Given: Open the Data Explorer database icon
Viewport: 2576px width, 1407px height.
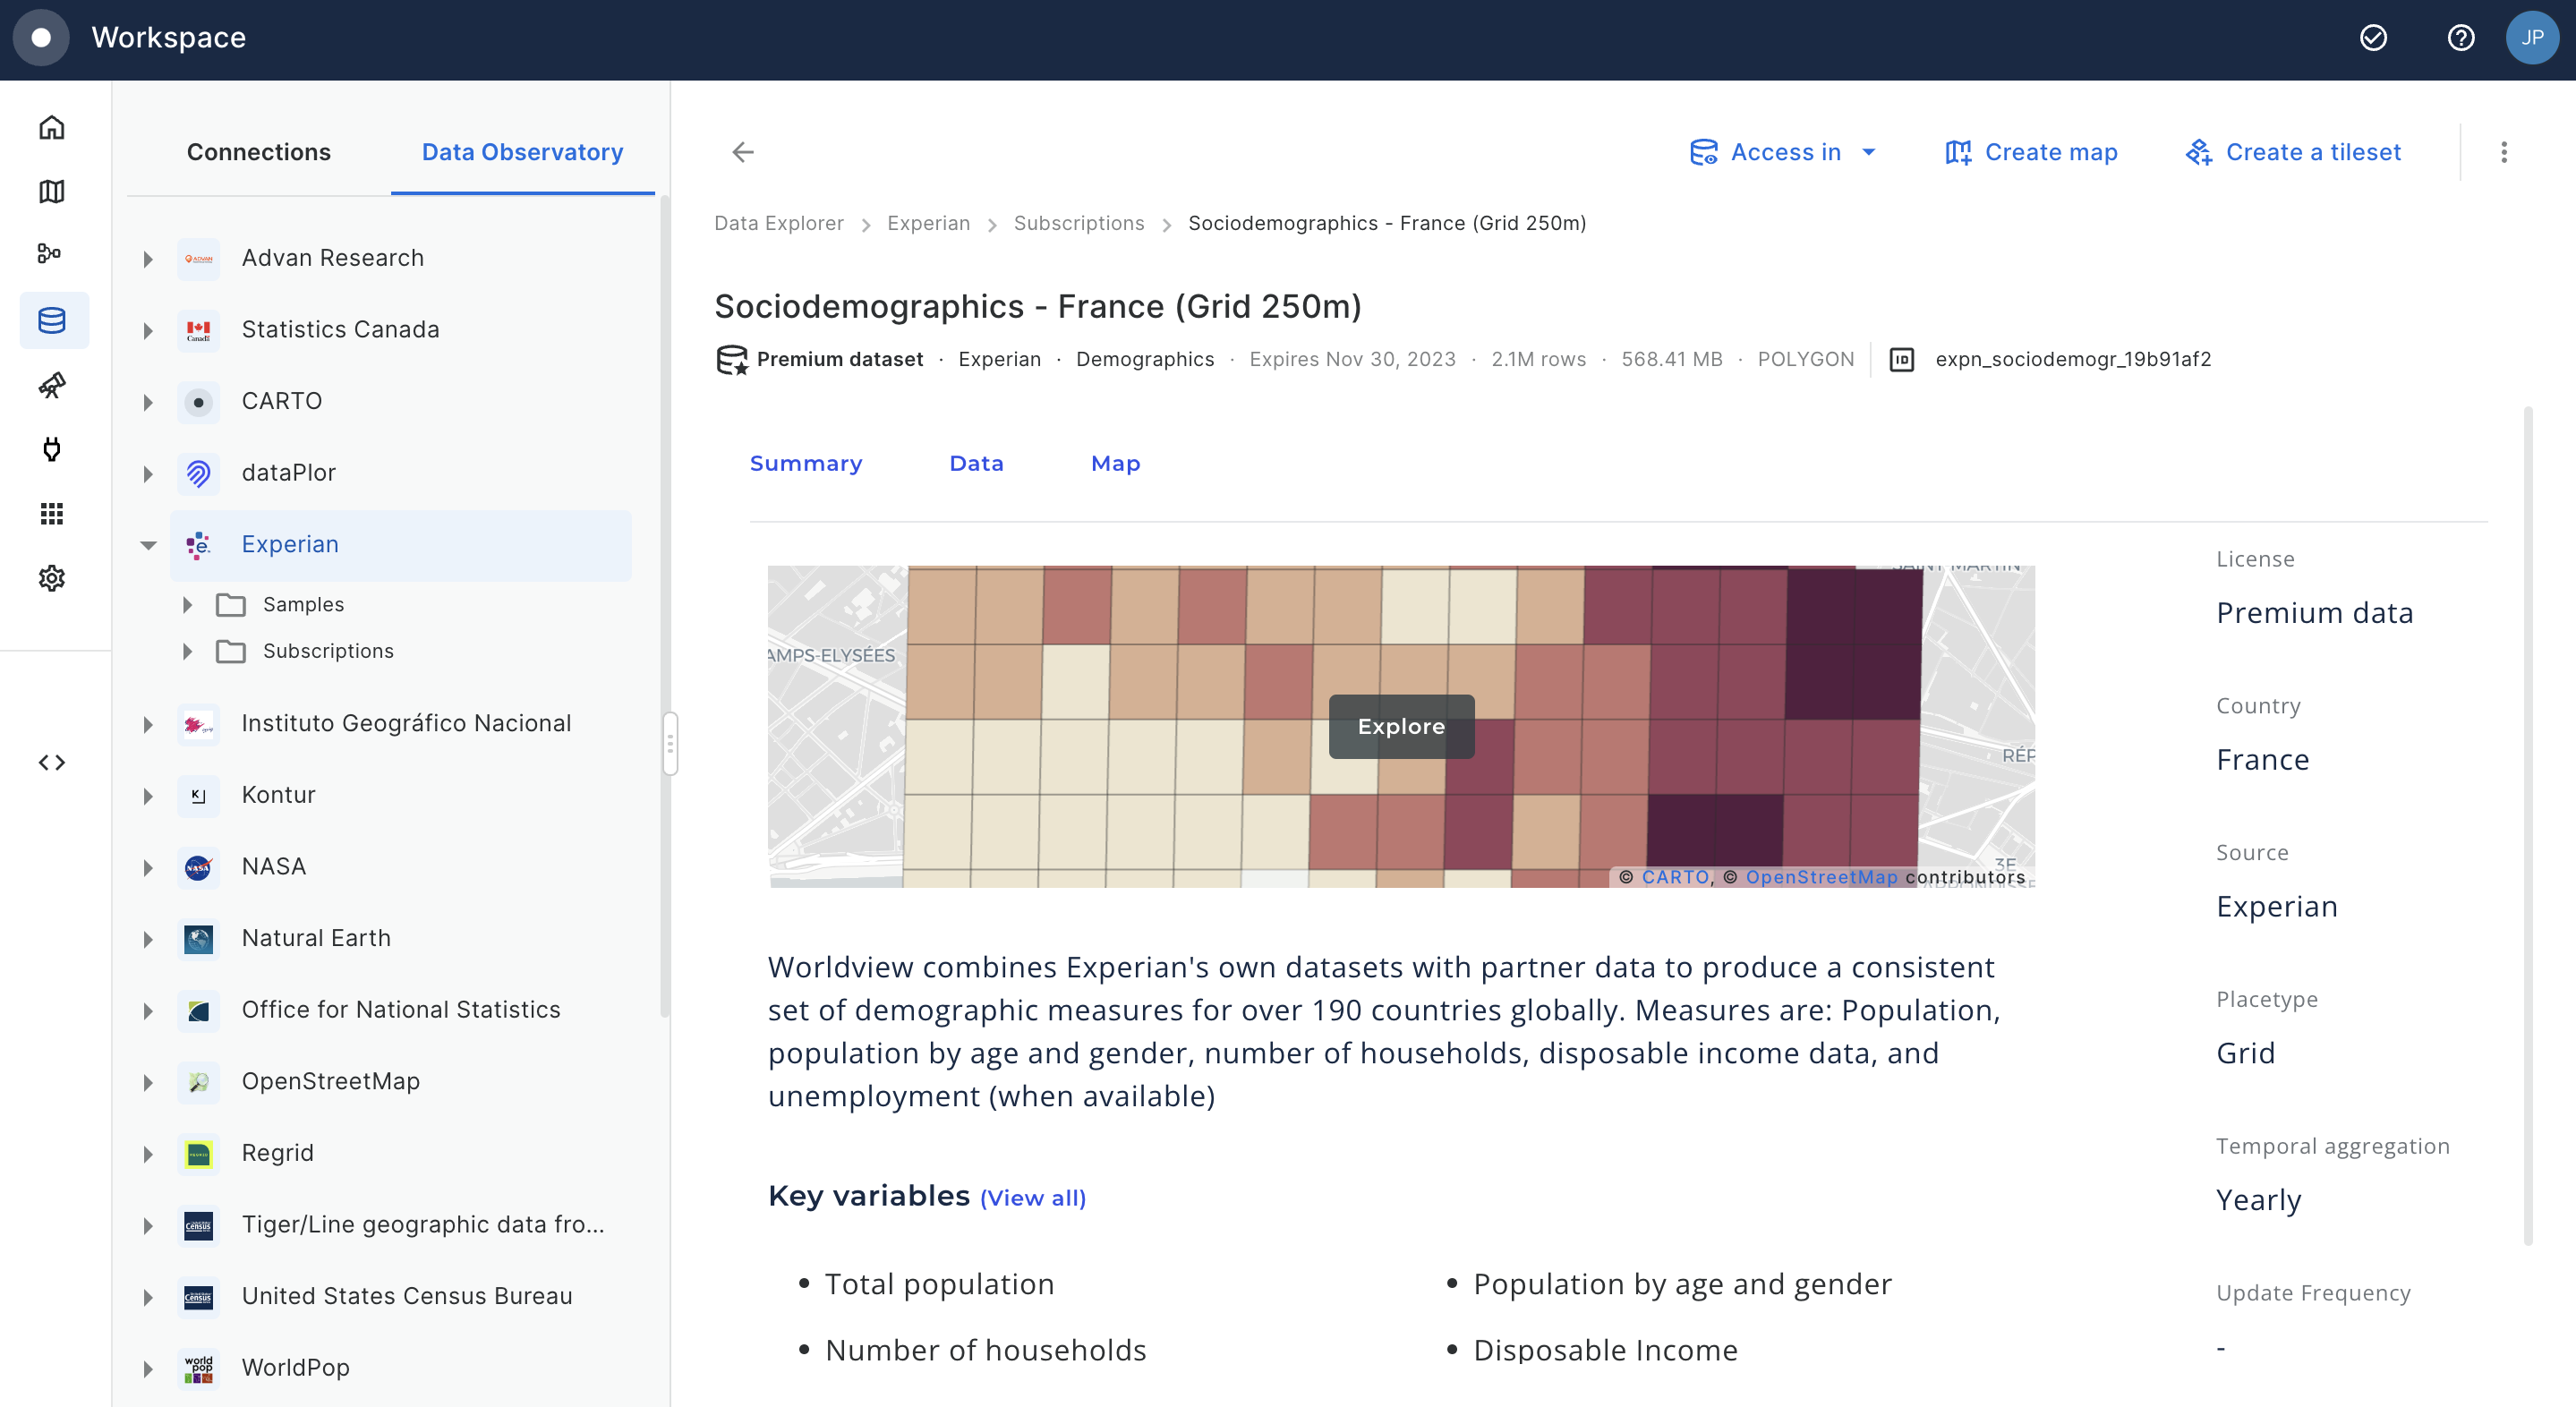Looking at the screenshot, I should point(52,320).
